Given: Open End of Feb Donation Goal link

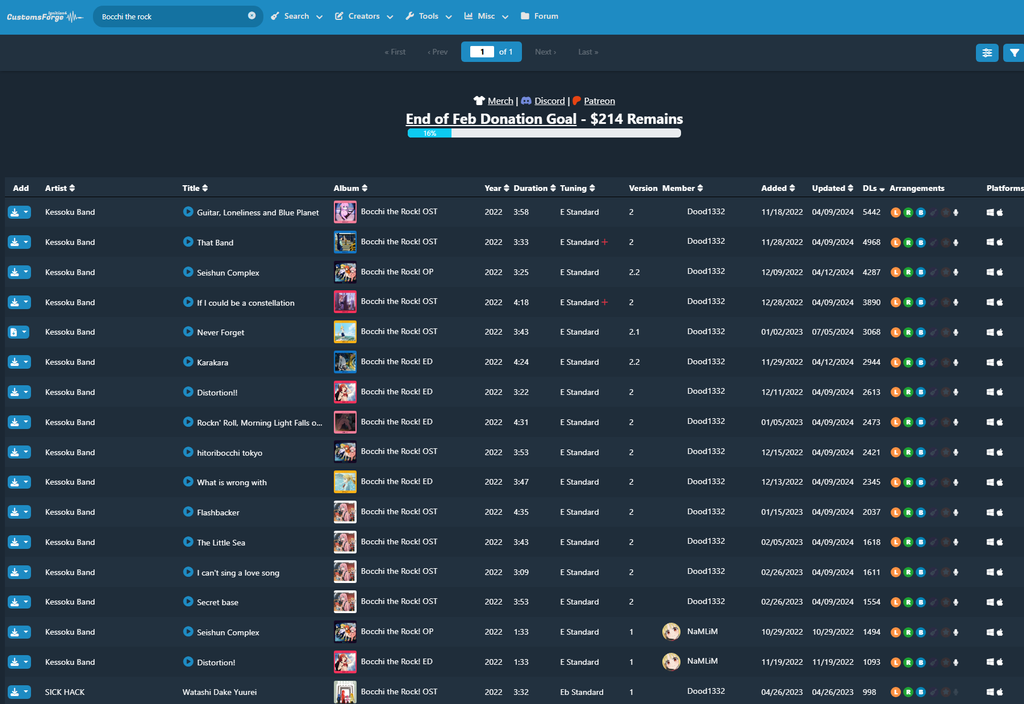Looking at the screenshot, I should (491, 119).
